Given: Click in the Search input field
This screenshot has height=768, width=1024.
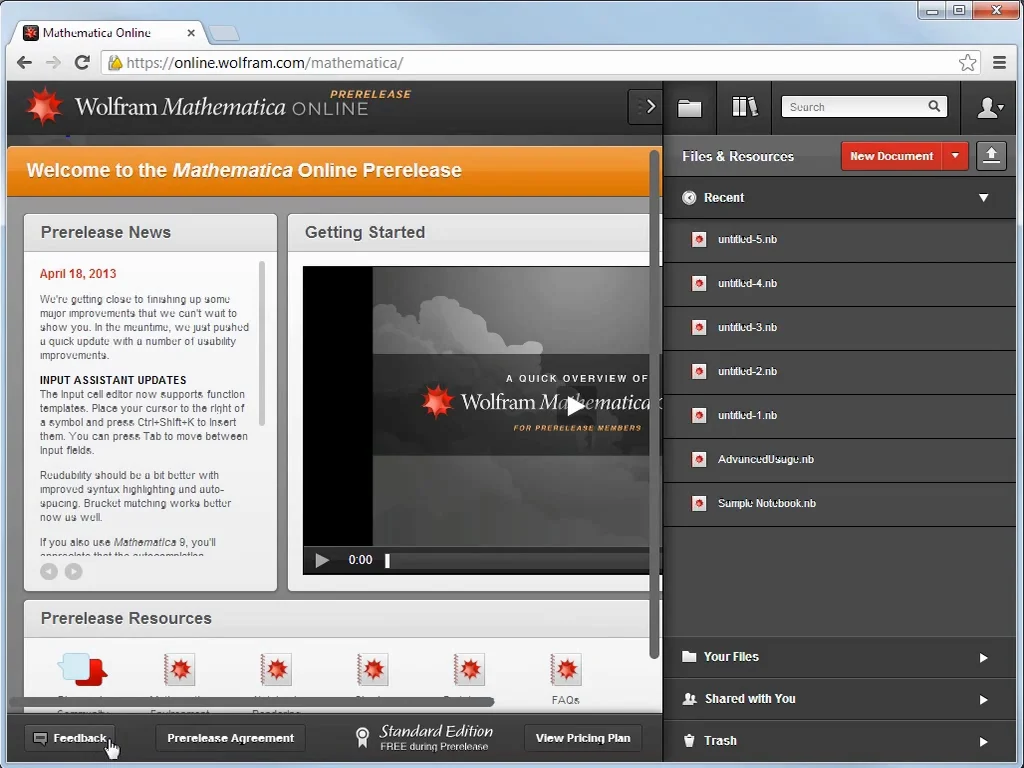Looking at the screenshot, I should point(855,107).
